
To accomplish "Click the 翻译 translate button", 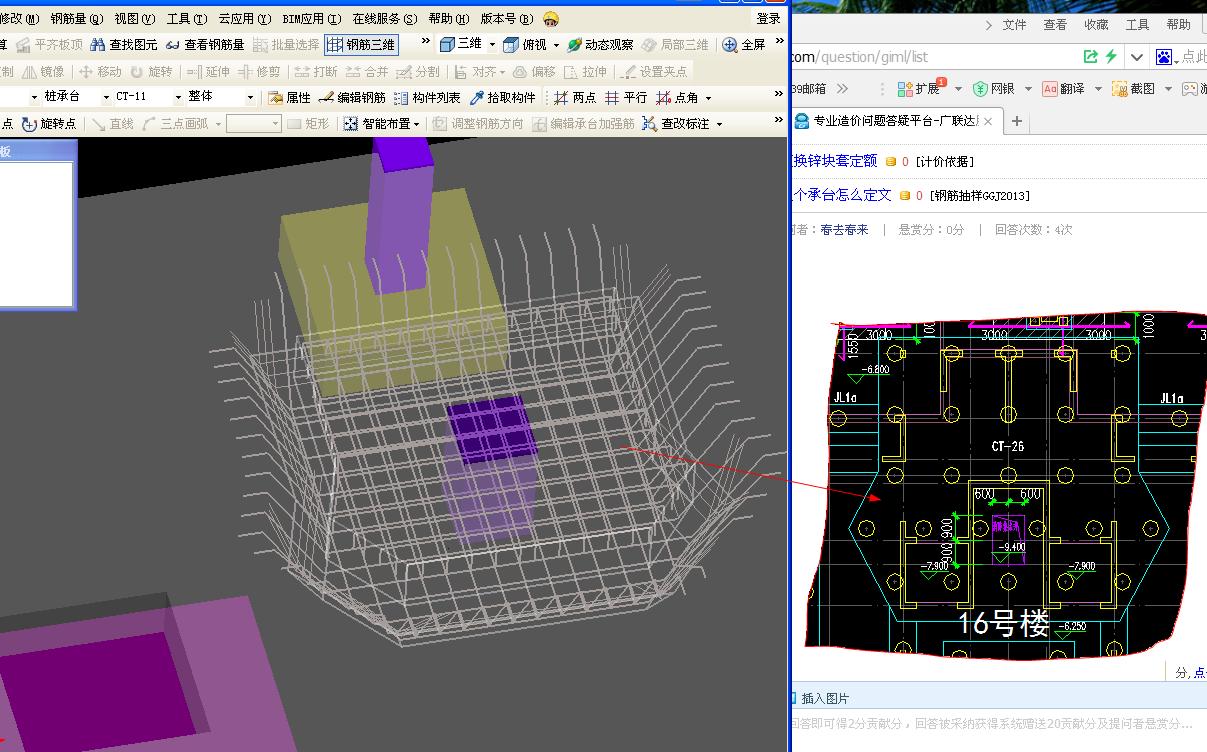I will 1063,89.
